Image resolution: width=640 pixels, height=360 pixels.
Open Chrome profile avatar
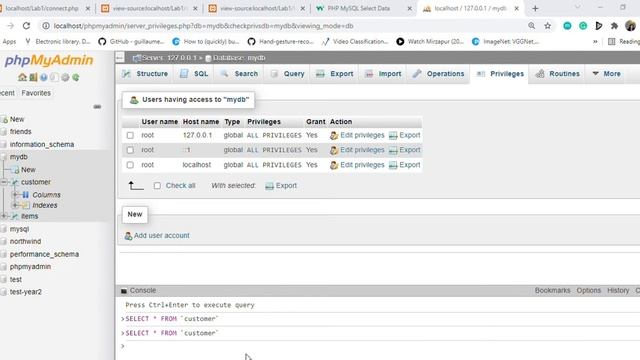click(630, 26)
